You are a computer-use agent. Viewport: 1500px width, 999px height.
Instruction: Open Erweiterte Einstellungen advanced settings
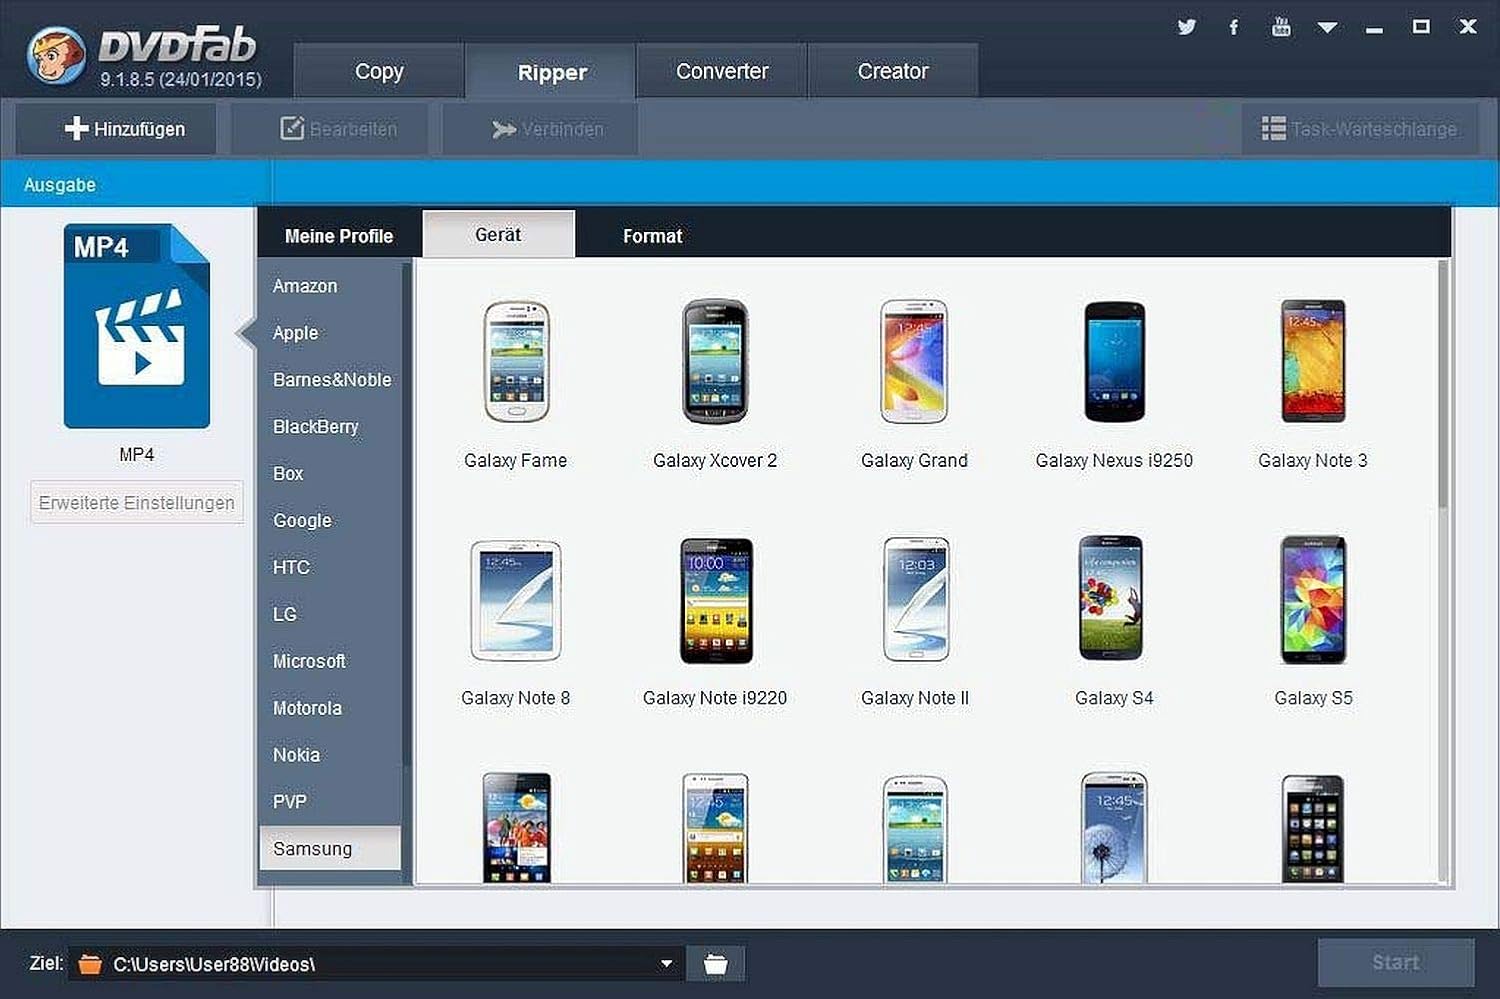point(137,503)
